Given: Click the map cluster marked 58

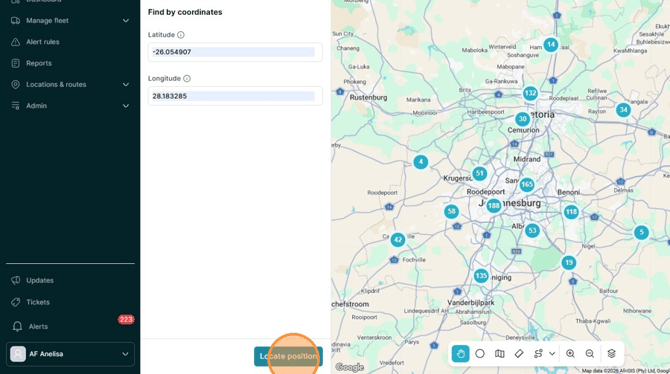Looking at the screenshot, I should (x=451, y=211).
